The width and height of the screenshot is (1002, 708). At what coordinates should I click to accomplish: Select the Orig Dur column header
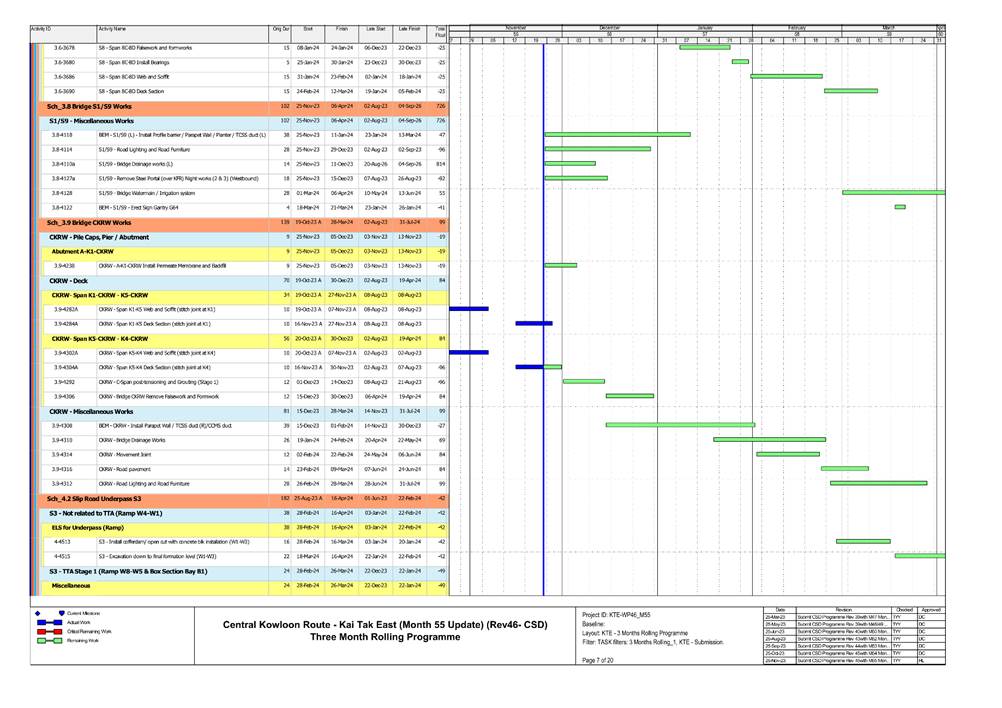click(x=282, y=31)
